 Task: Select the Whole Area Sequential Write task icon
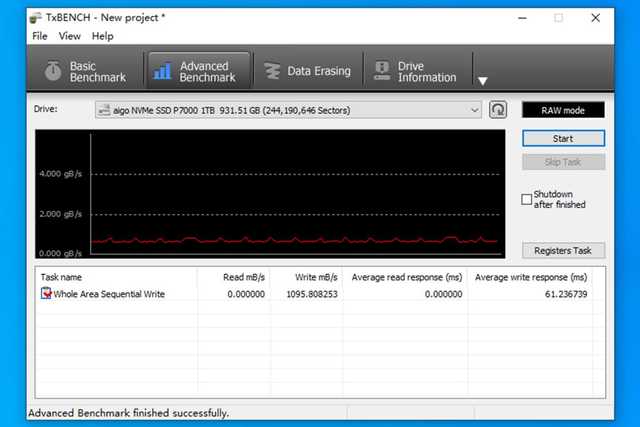tap(46, 294)
